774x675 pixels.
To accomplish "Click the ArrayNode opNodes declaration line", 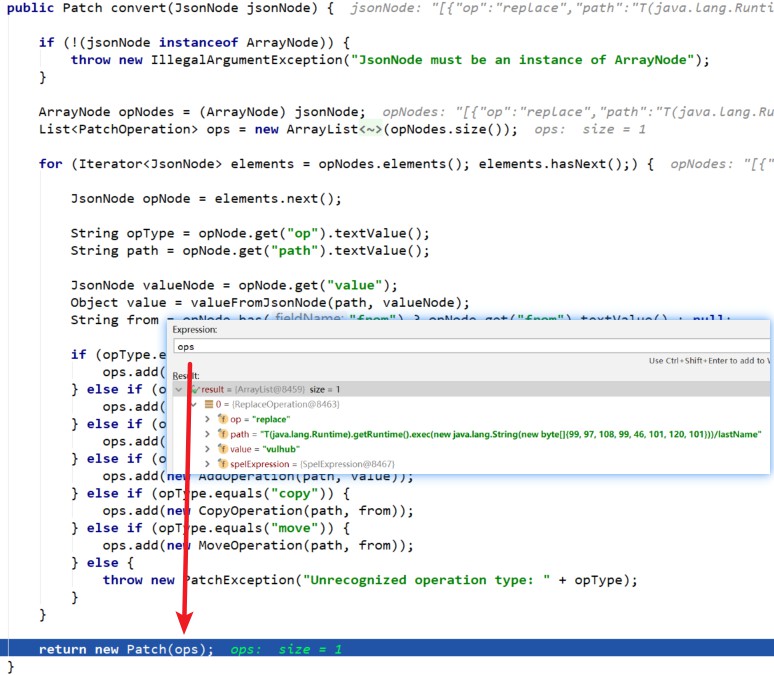I will tap(202, 112).
